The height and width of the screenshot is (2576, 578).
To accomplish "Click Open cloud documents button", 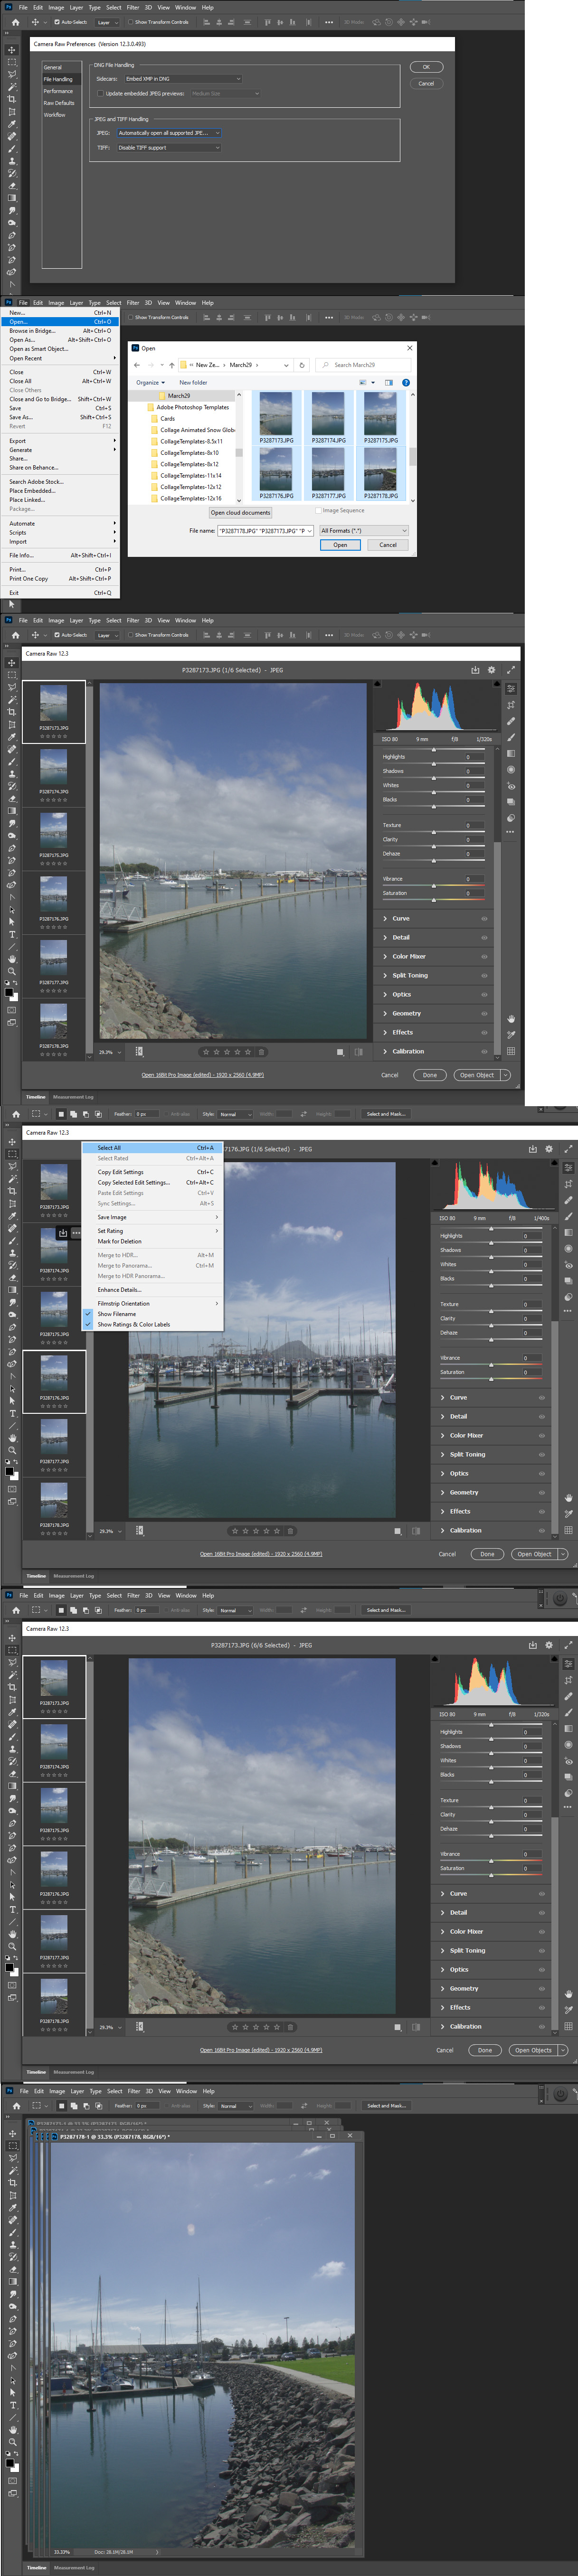I will [240, 513].
